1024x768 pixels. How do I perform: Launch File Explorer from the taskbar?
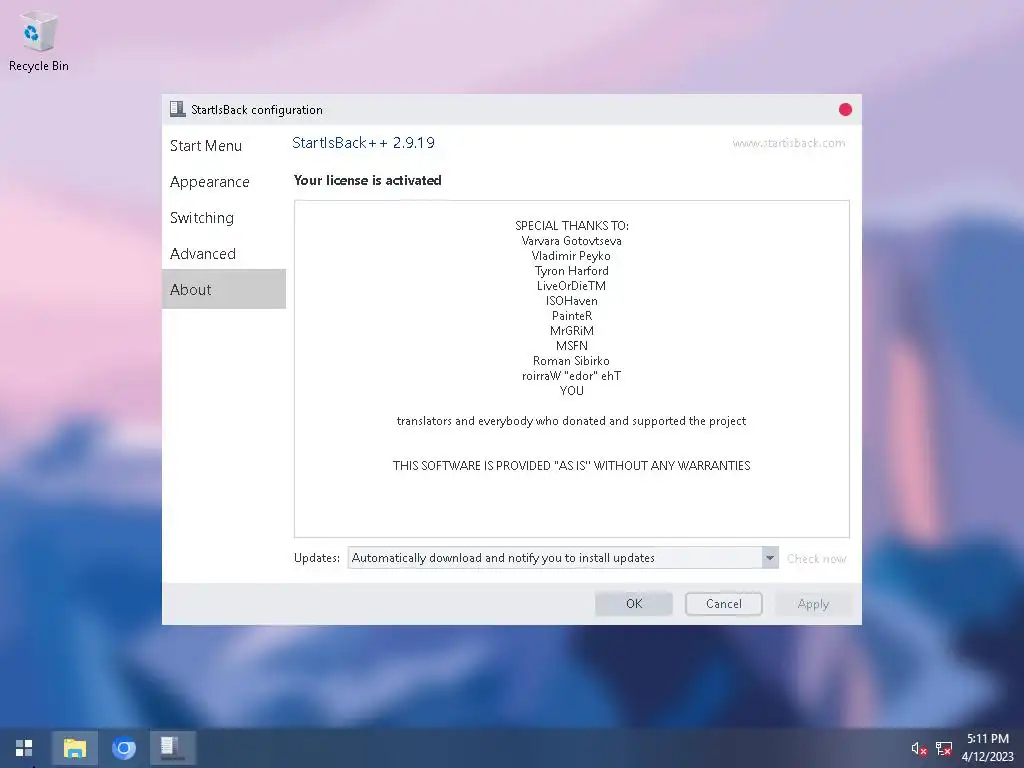pos(74,748)
